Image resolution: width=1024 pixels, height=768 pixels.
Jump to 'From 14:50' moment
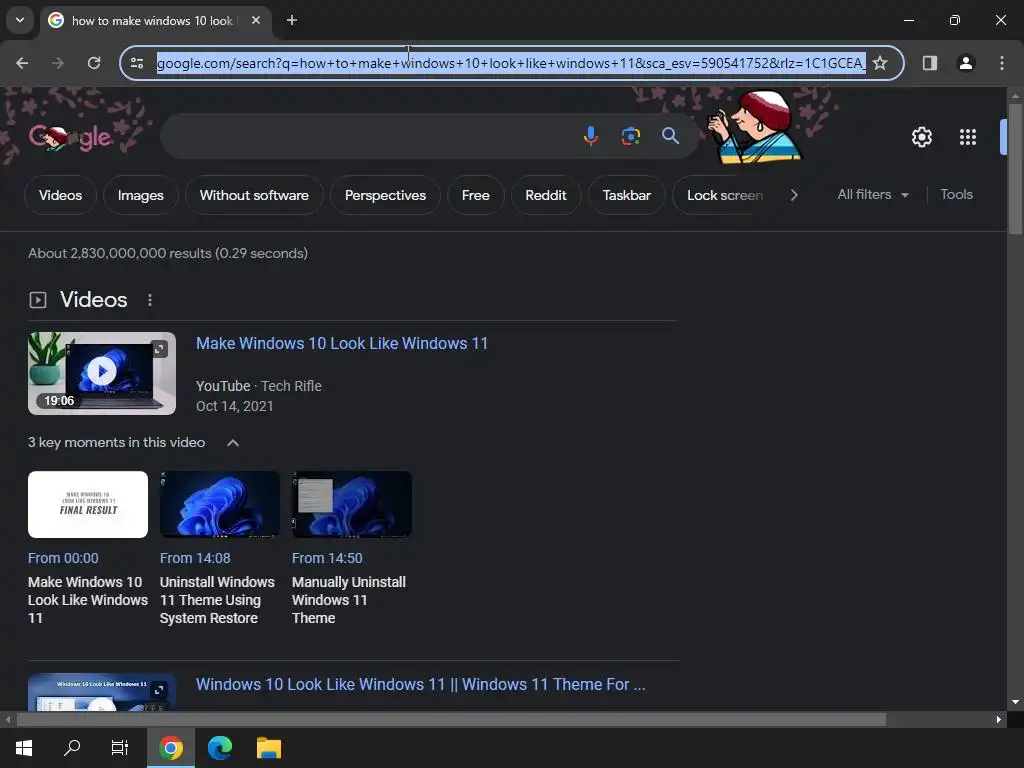[327, 558]
